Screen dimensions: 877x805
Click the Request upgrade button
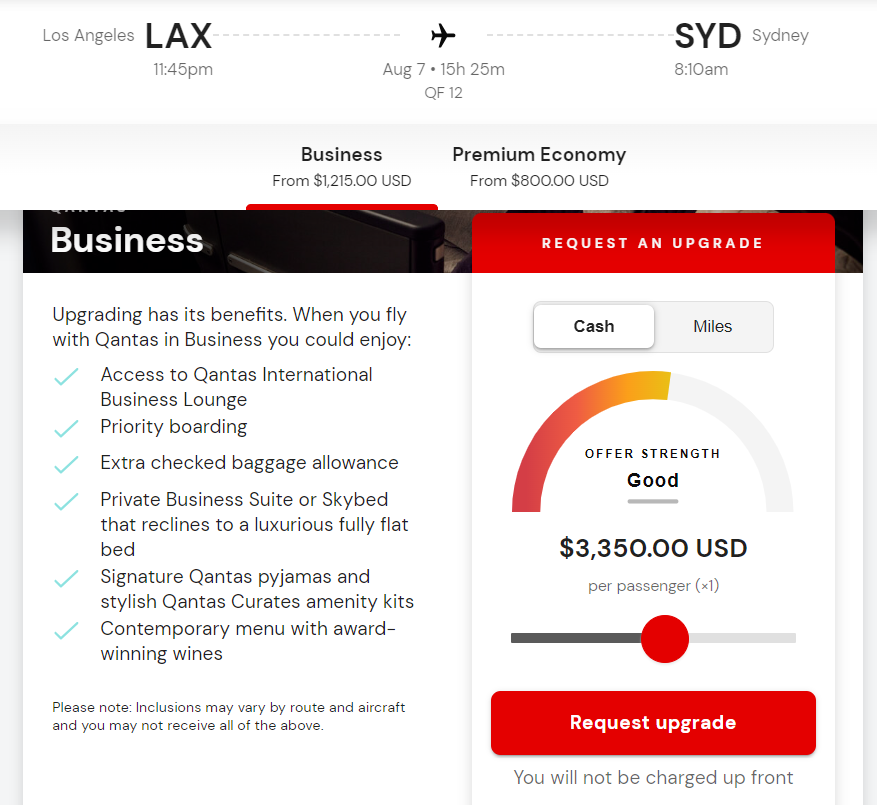pyautogui.click(x=653, y=722)
